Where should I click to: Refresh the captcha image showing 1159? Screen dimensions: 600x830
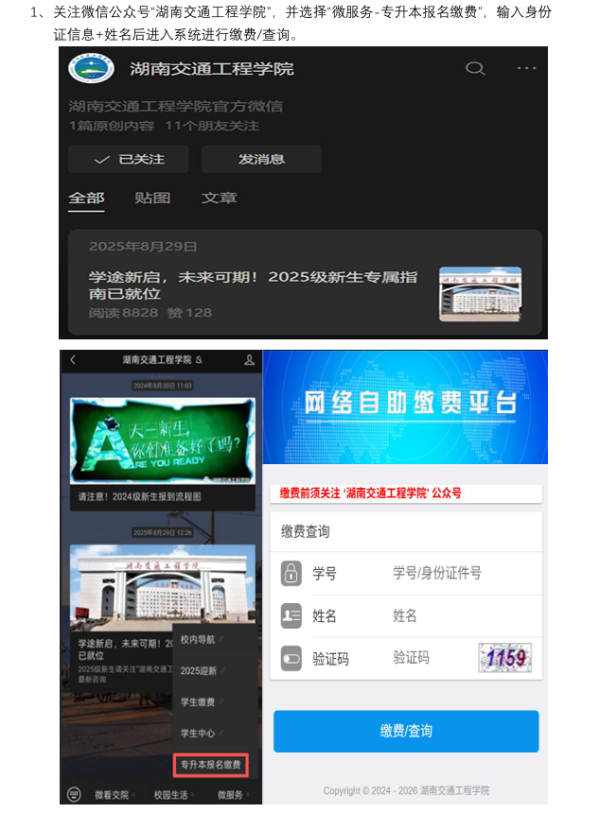coord(505,658)
